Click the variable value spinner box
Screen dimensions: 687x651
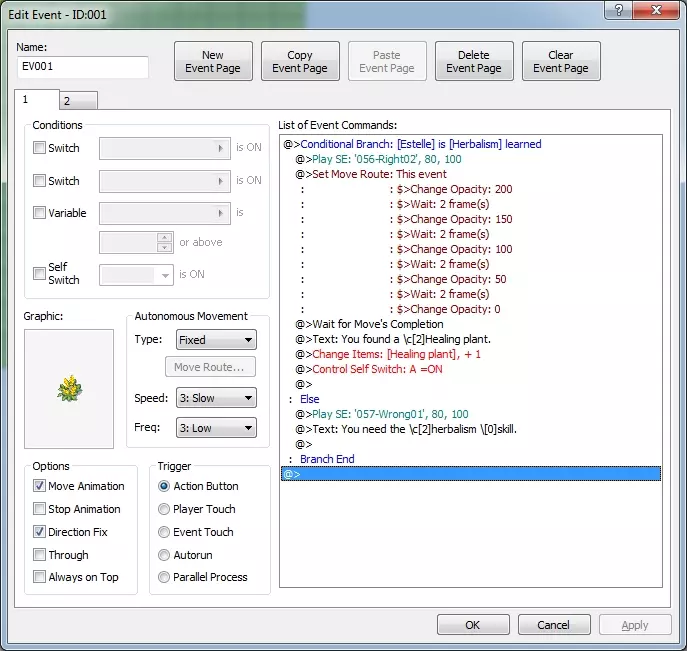[136, 242]
